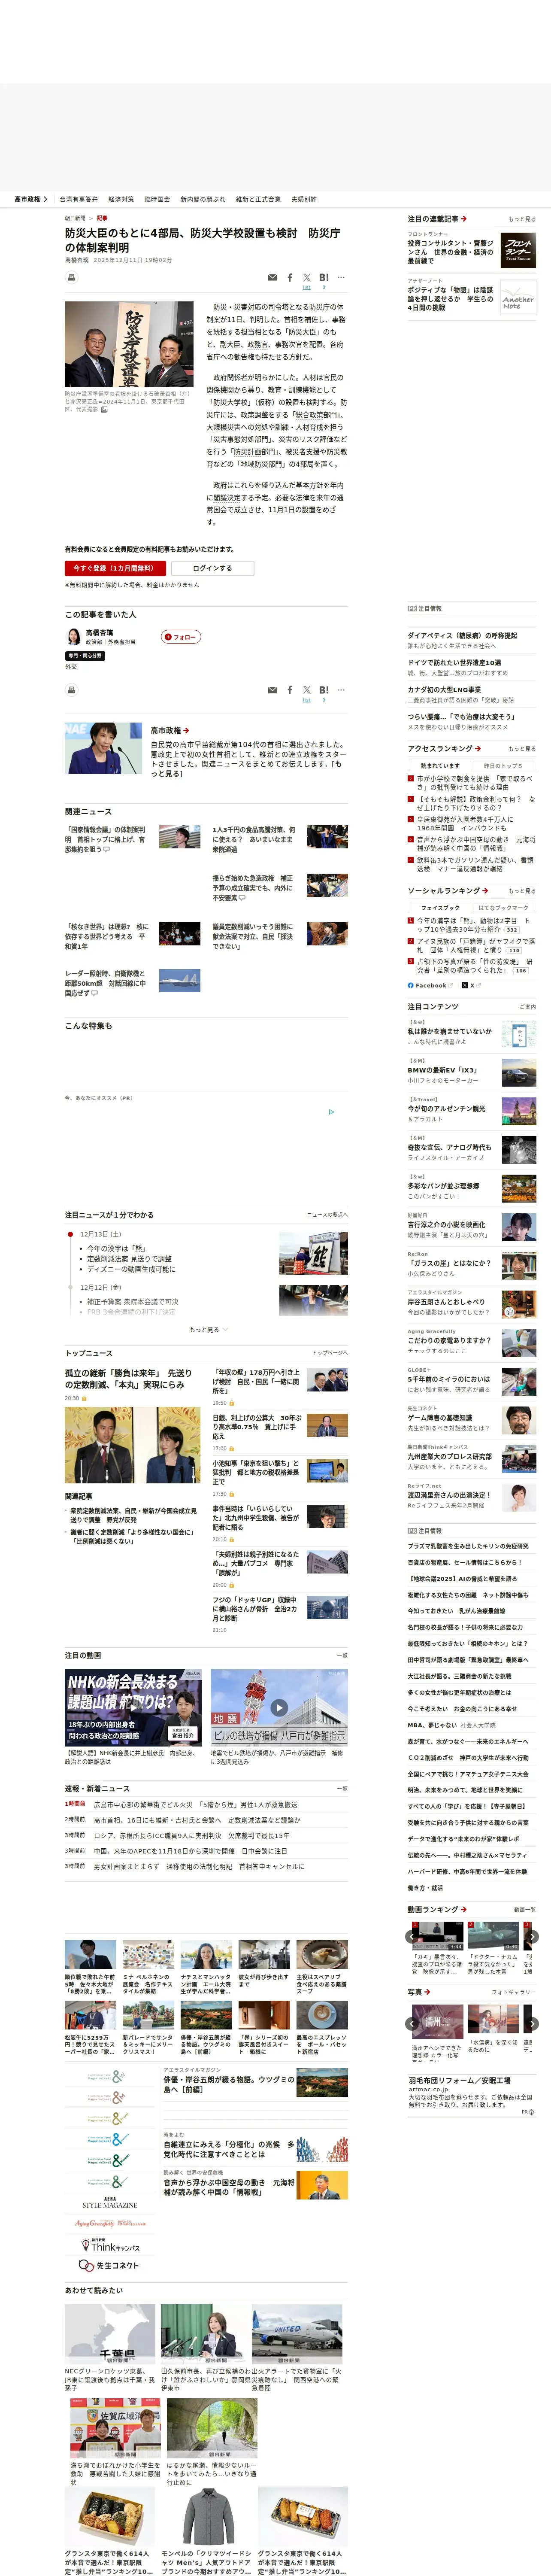Play the 八戸市 earthquake video
551x2576 pixels.
click(279, 1707)
